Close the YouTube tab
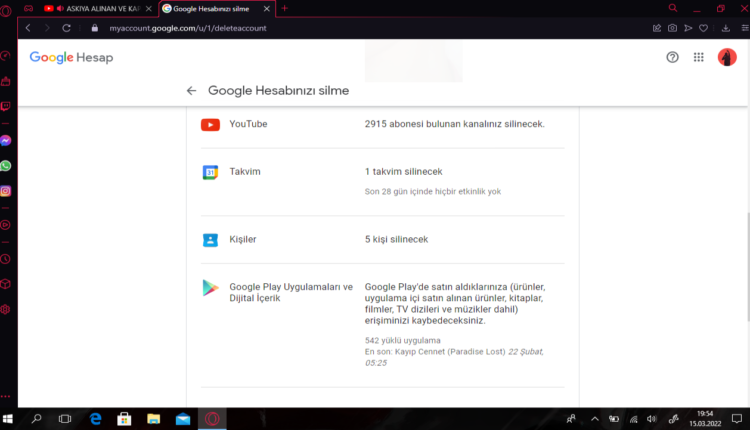This screenshot has height=430, width=750. (148, 9)
